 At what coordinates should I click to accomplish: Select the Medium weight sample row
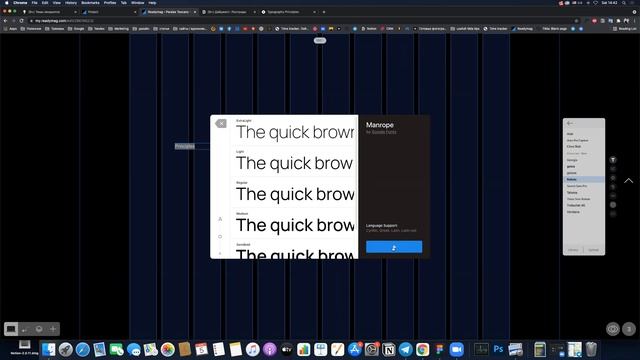point(294,223)
